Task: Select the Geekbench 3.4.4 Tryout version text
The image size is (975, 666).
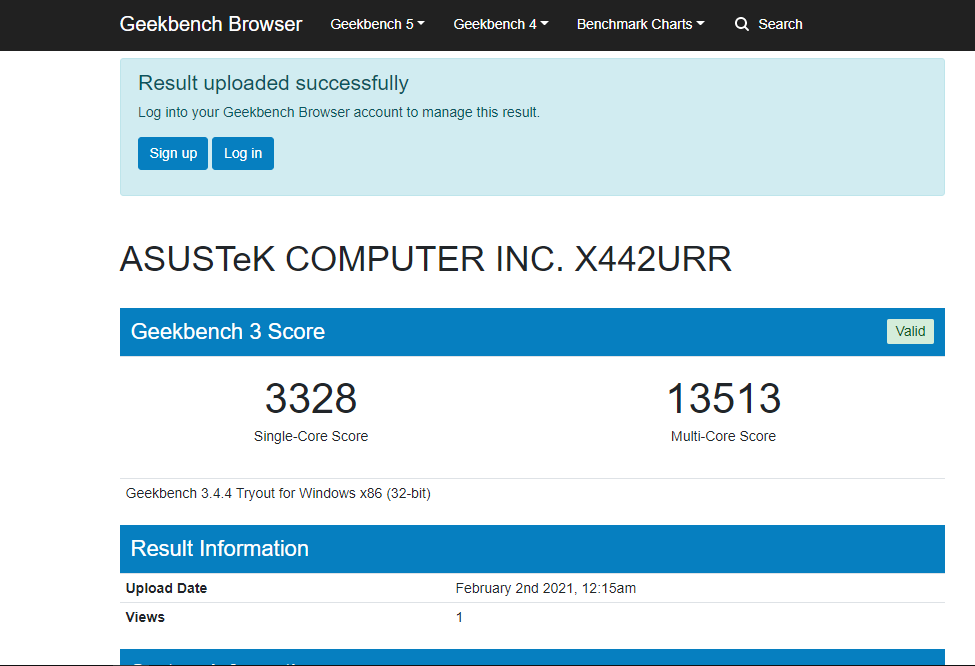Action: pos(278,494)
